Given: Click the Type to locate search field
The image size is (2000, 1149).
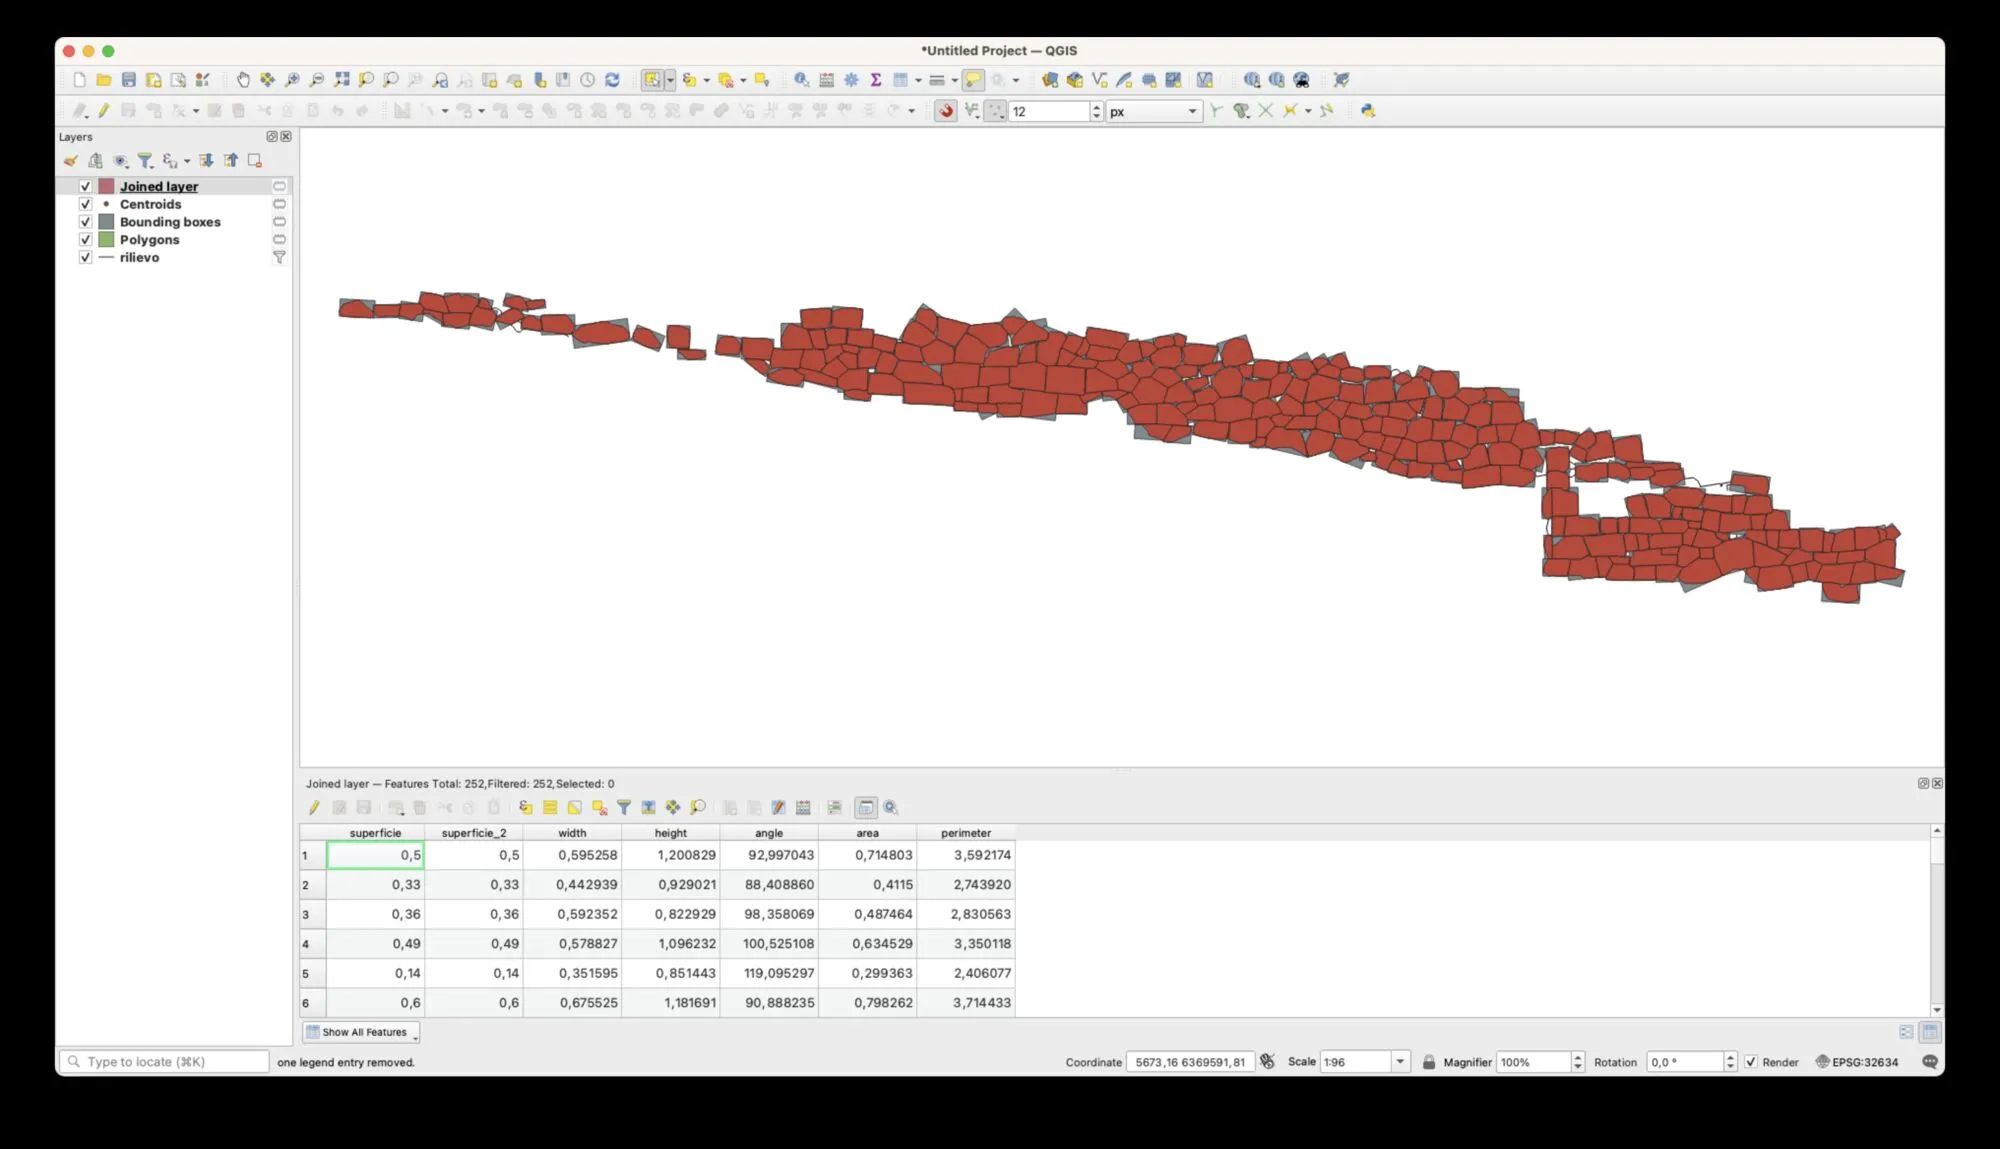Looking at the screenshot, I should click(x=165, y=1062).
